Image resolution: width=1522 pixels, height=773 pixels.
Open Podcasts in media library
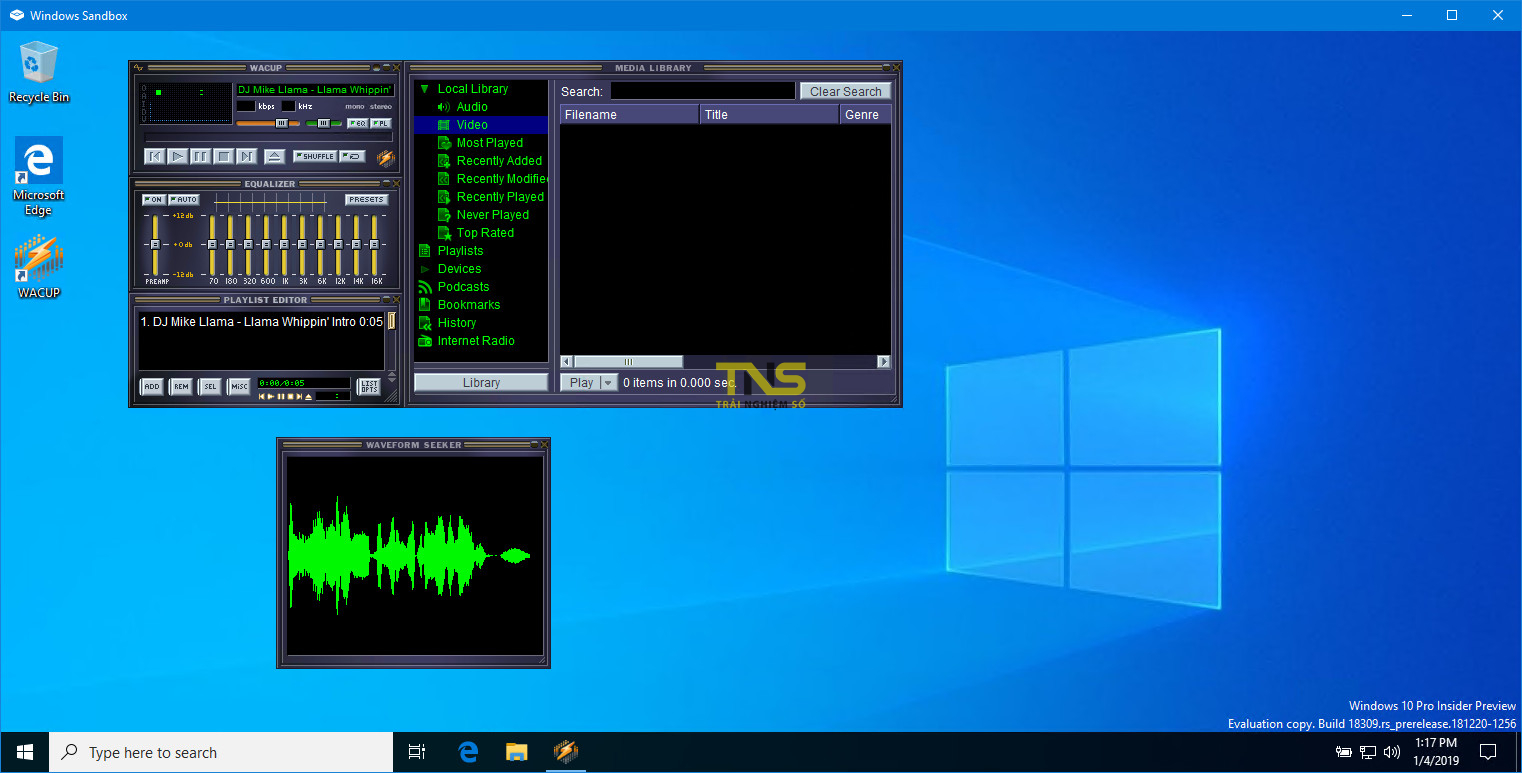(463, 287)
